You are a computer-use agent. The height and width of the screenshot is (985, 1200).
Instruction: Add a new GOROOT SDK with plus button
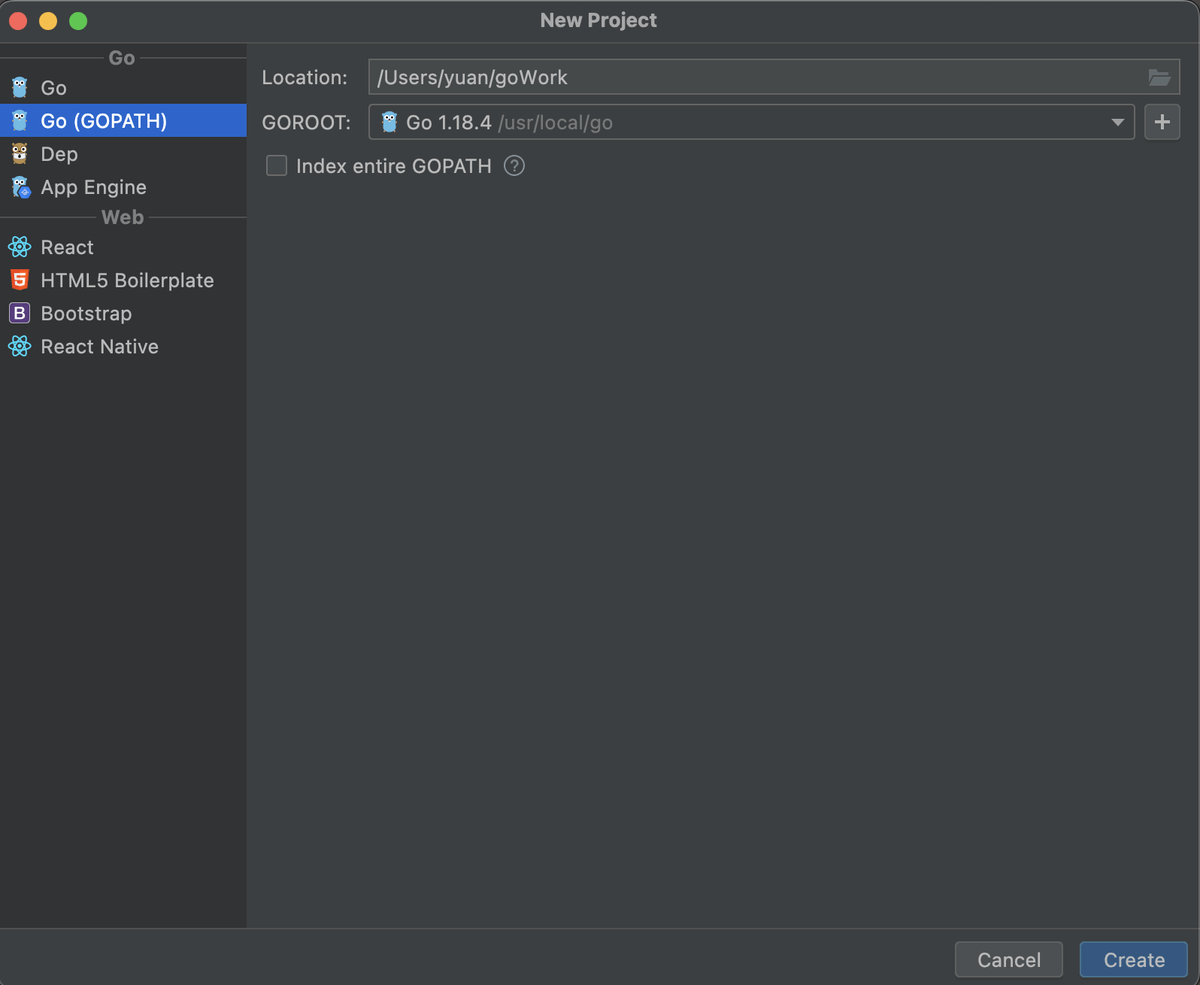(x=1162, y=122)
